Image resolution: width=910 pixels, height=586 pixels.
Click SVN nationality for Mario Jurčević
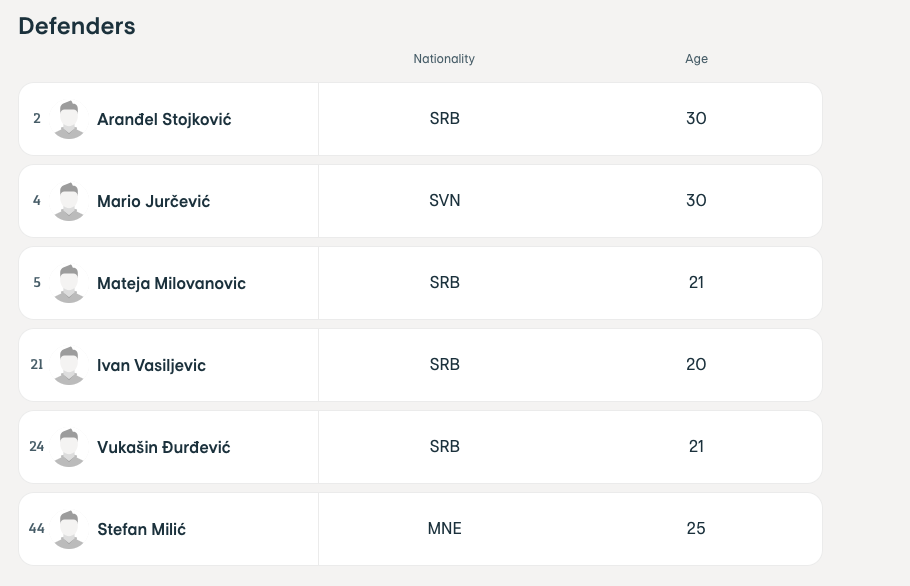click(x=445, y=201)
